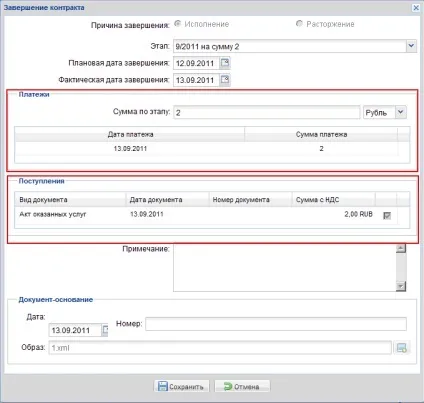Select the 2,00 RUB amount cell
Image resolution: width=424 pixels, height=403 pixels.
(x=334, y=214)
